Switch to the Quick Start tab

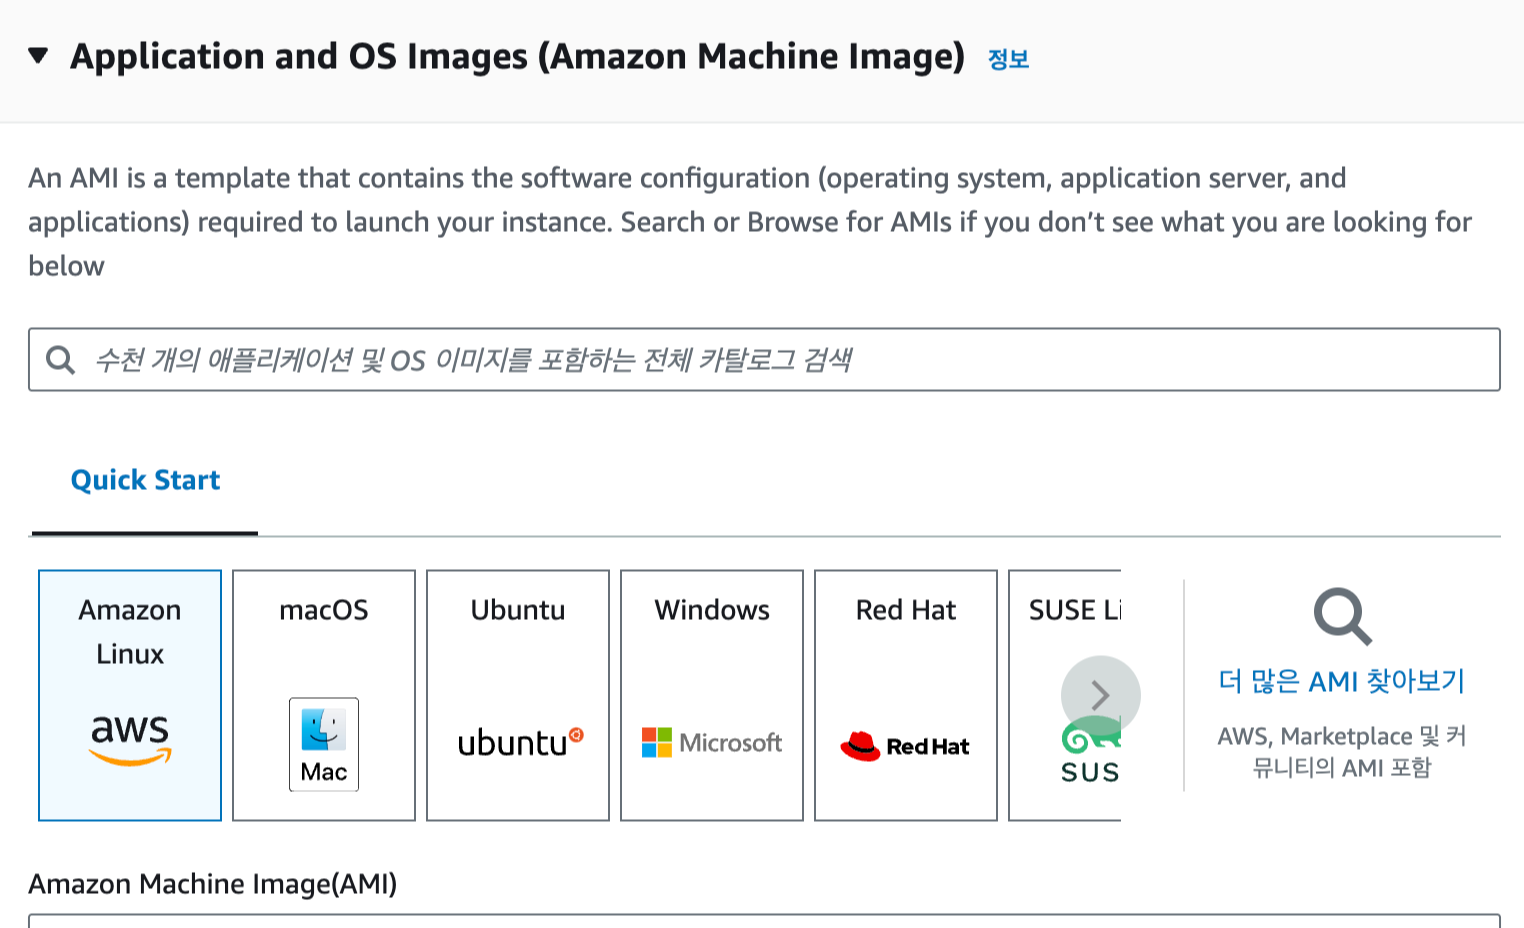click(145, 480)
